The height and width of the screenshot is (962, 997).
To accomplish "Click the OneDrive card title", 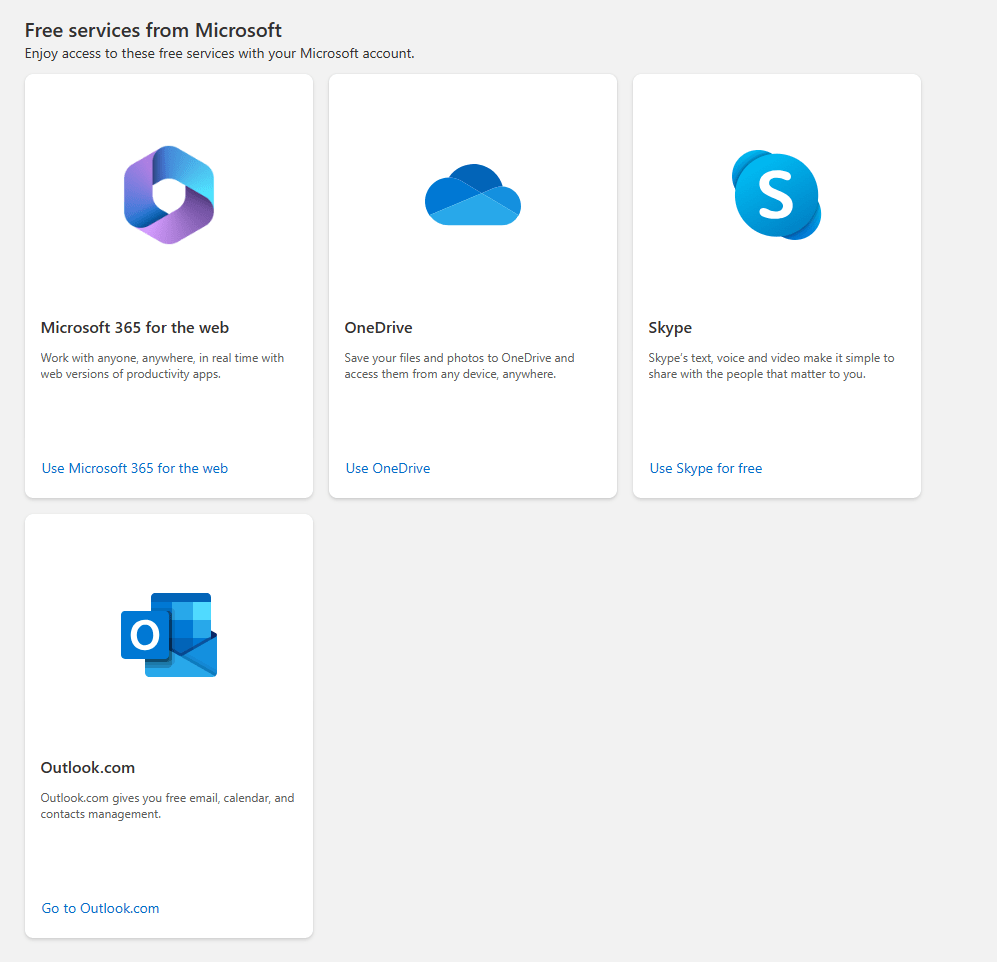I will pyautogui.click(x=379, y=327).
